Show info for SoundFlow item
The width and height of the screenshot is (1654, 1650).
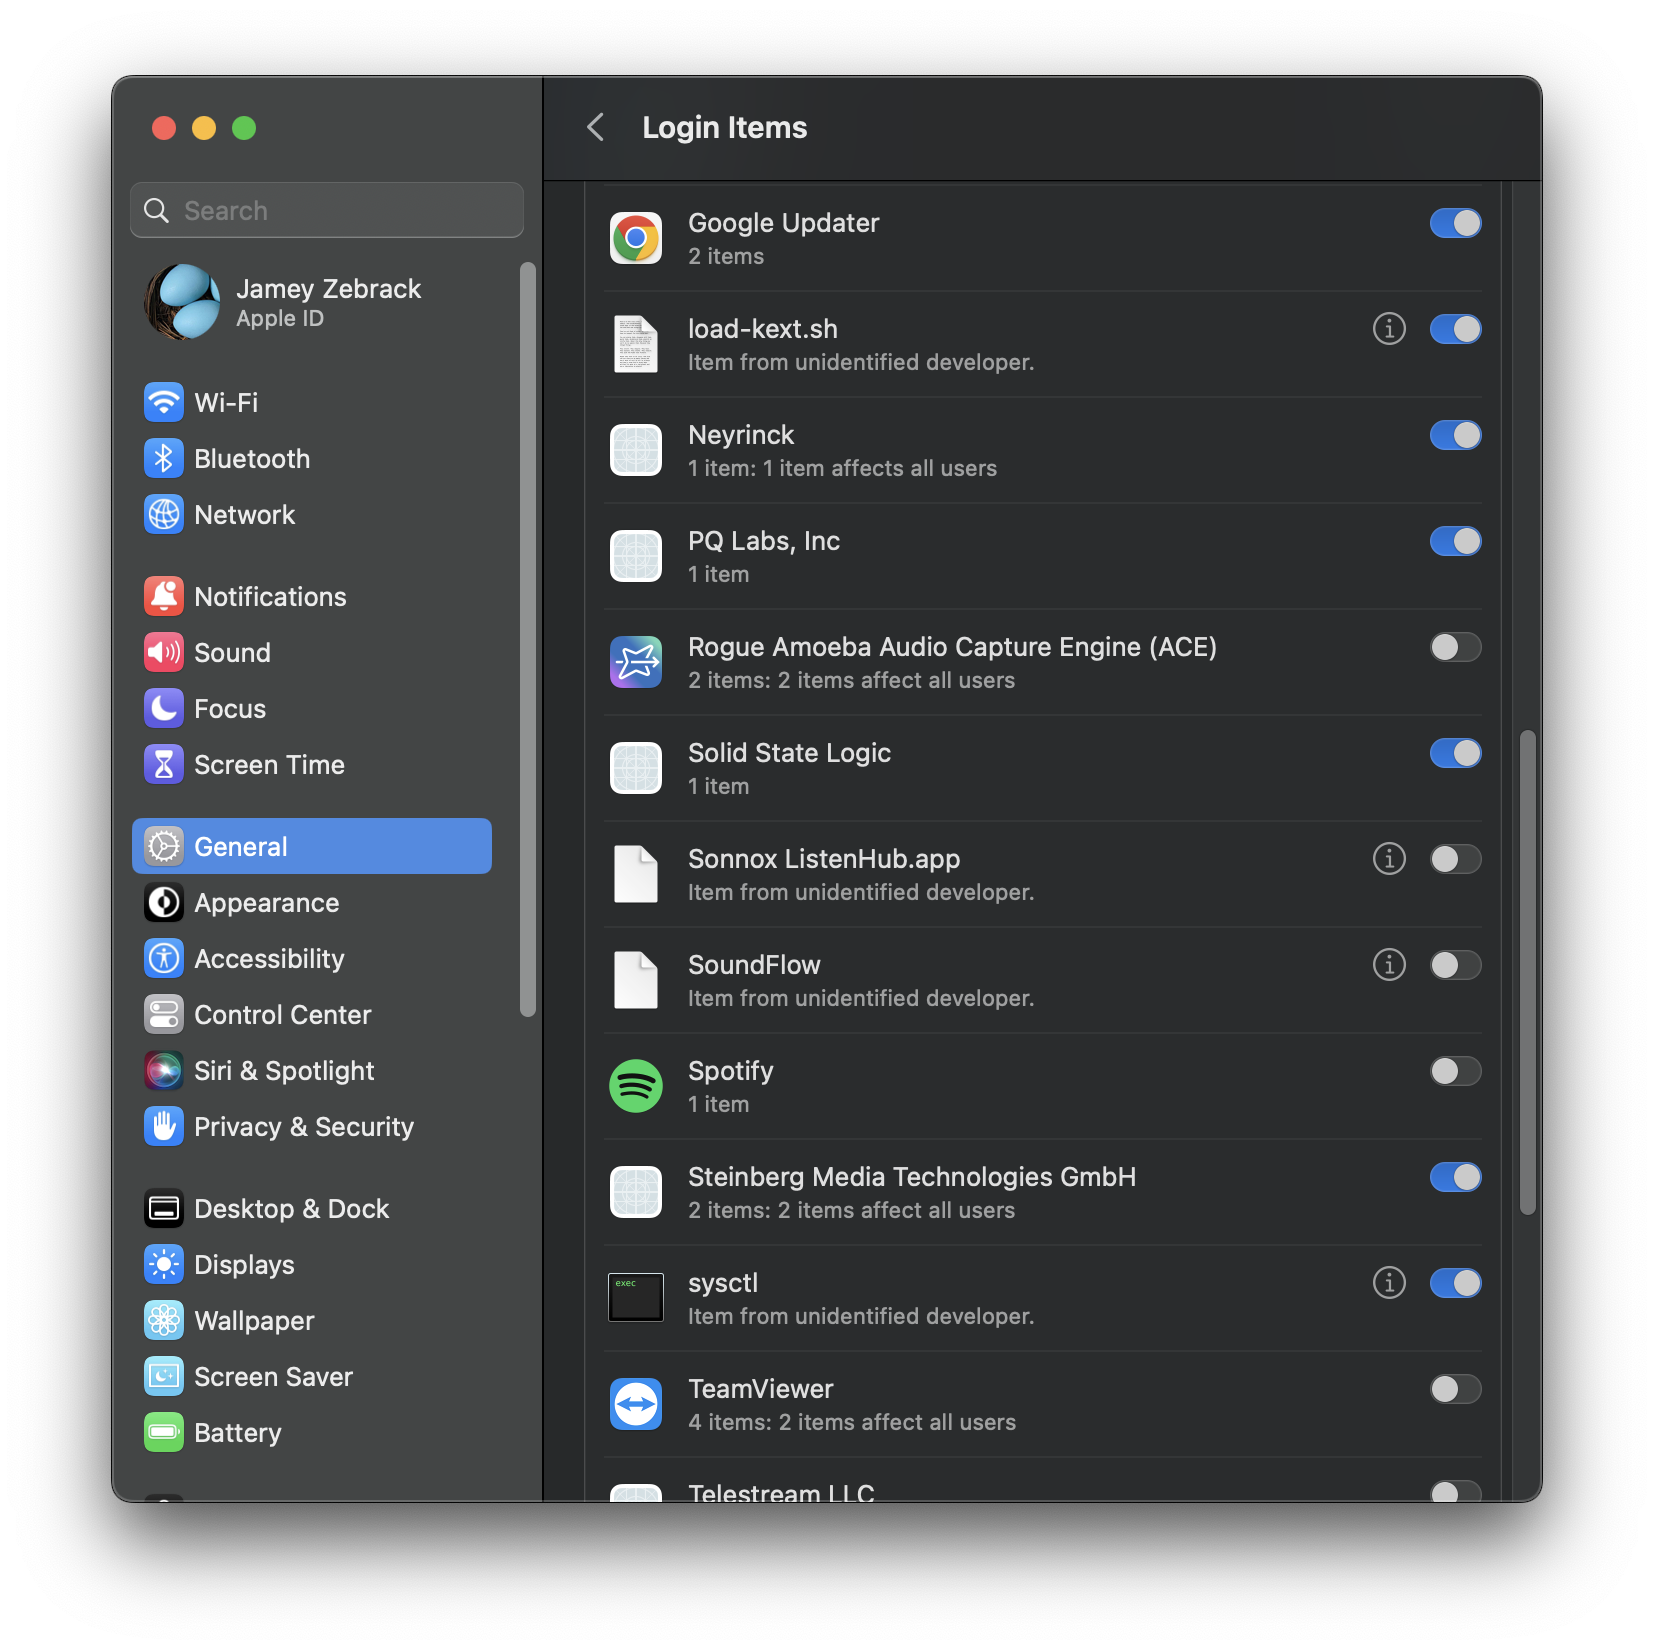click(x=1389, y=964)
